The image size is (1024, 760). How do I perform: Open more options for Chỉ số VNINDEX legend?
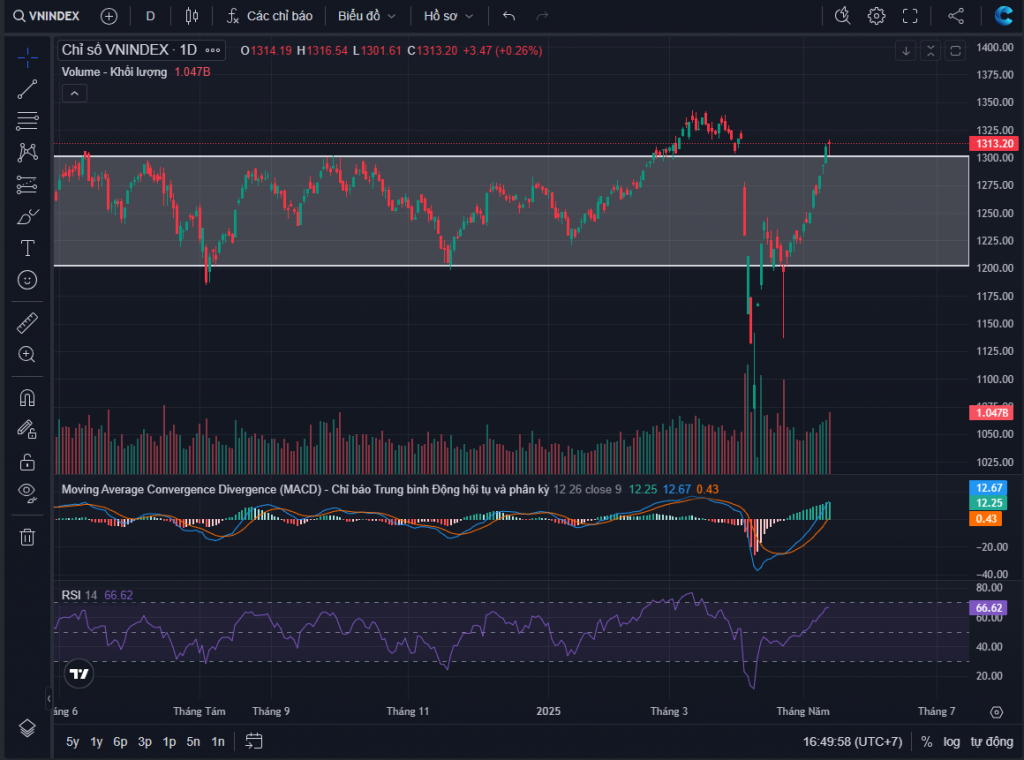[213, 50]
